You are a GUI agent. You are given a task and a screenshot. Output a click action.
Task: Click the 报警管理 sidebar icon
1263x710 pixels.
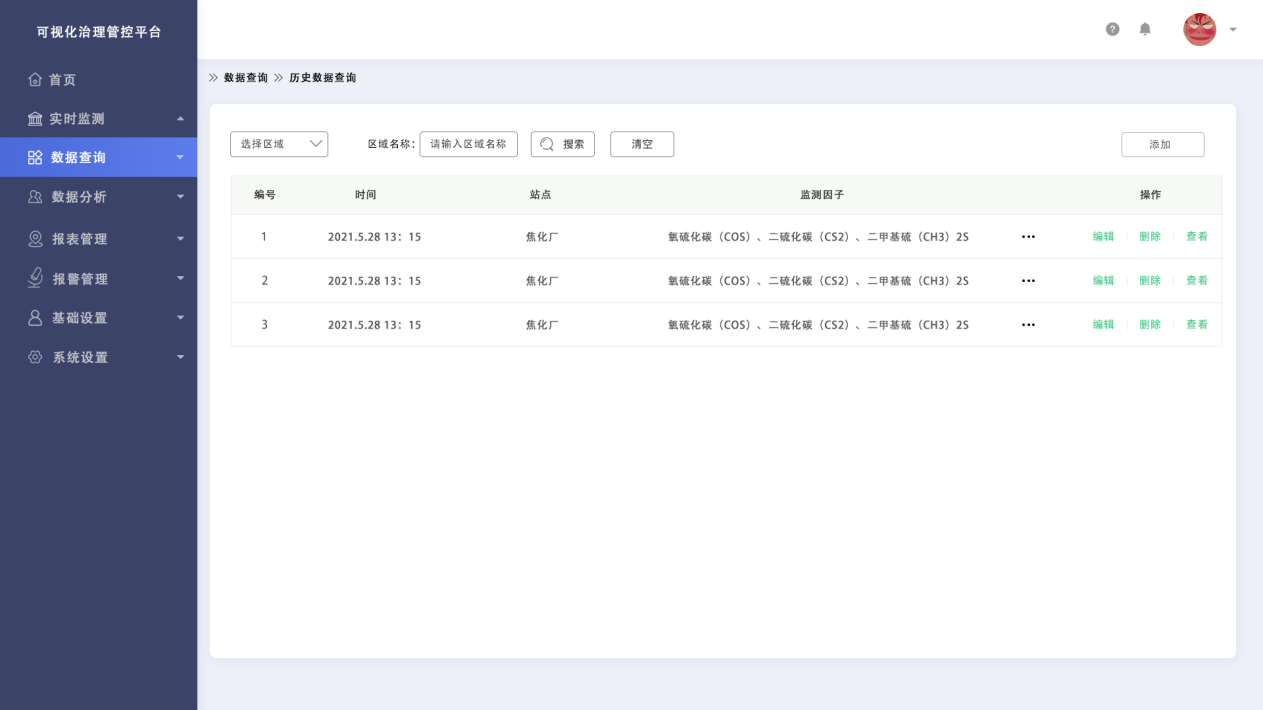coord(35,278)
